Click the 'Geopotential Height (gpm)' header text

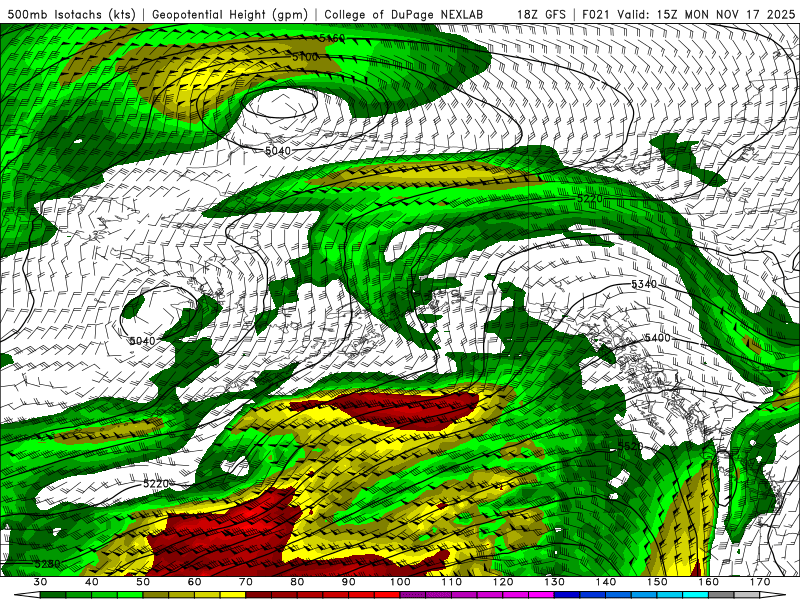point(230,14)
